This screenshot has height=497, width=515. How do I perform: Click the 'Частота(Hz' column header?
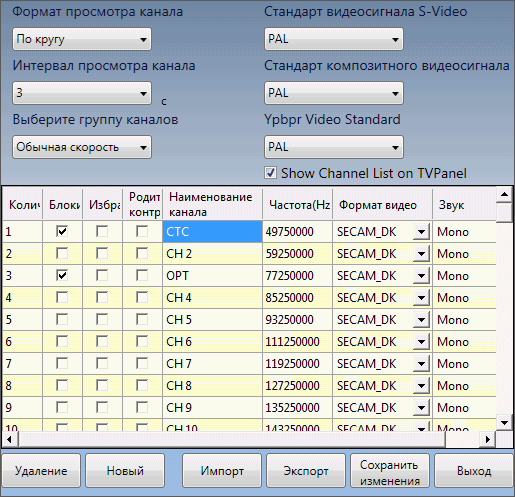coord(297,204)
